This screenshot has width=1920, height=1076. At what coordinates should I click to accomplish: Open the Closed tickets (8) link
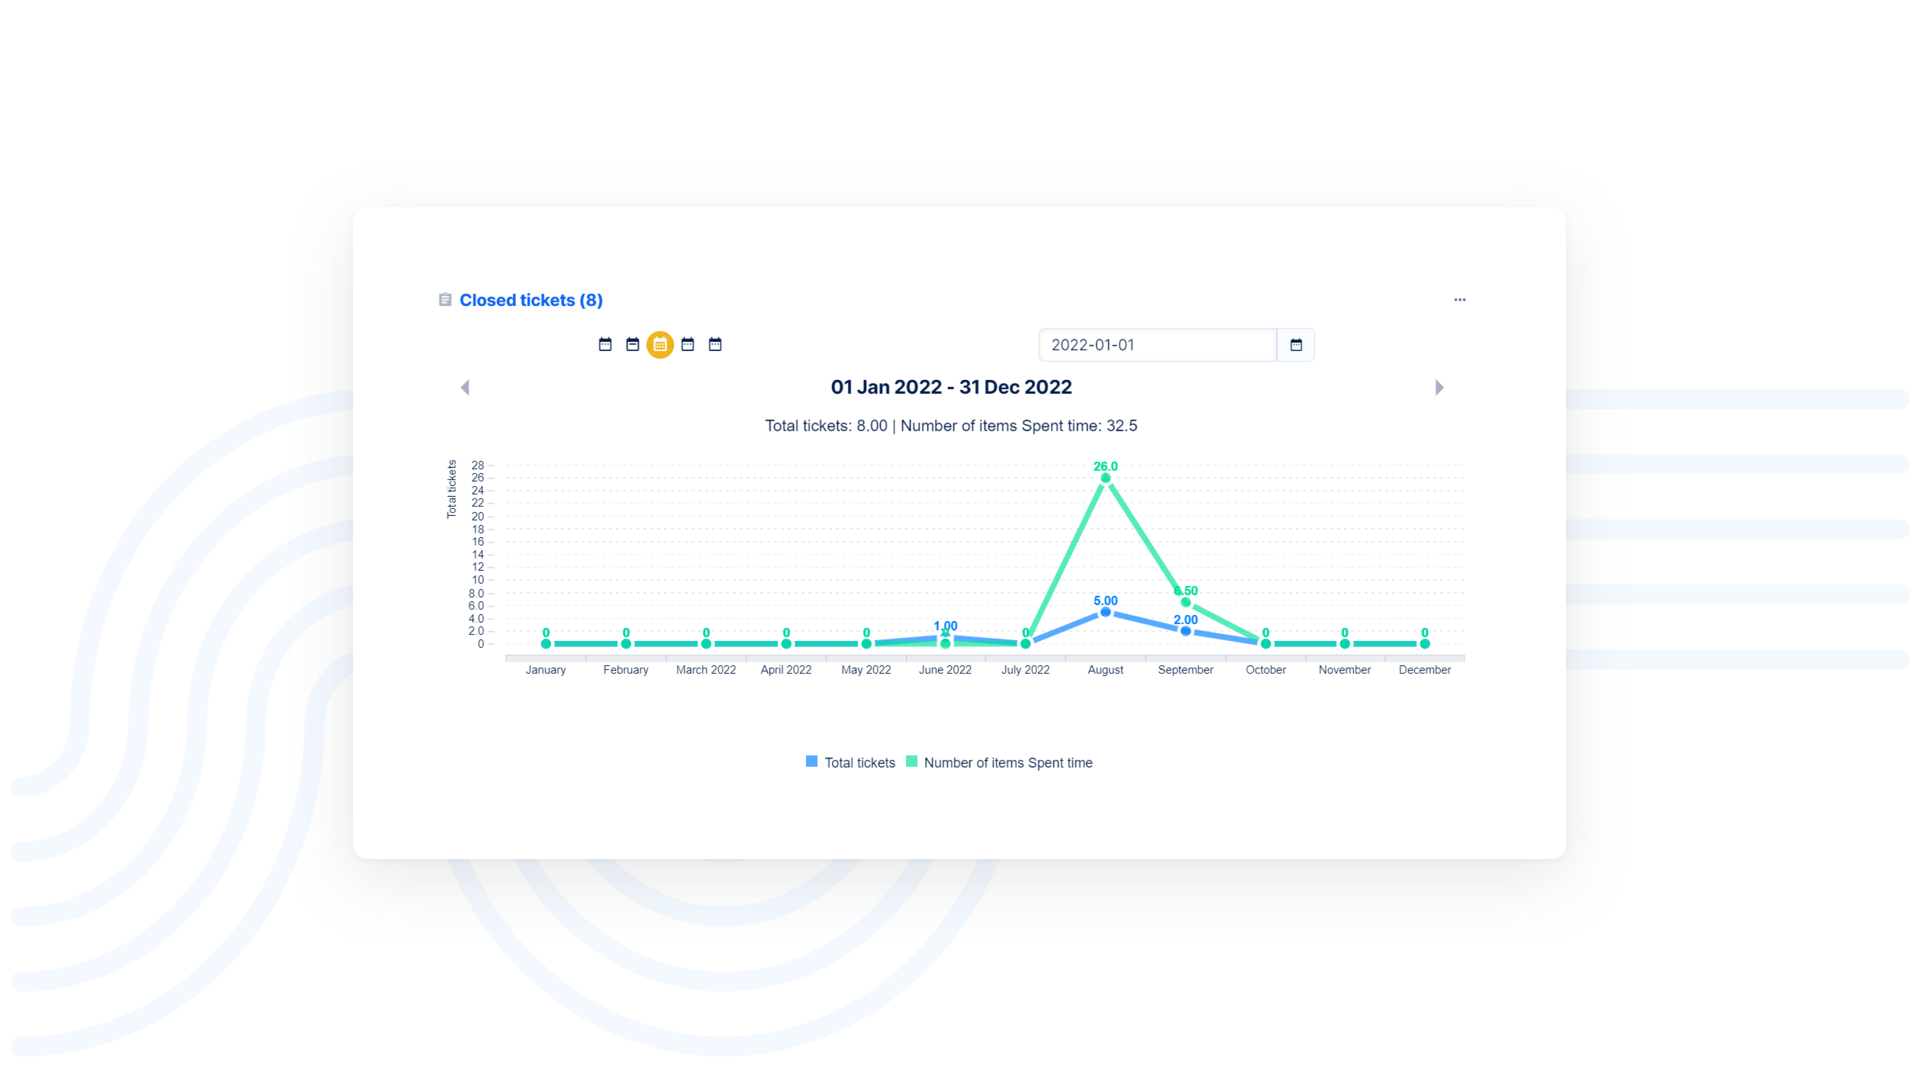pyautogui.click(x=531, y=300)
